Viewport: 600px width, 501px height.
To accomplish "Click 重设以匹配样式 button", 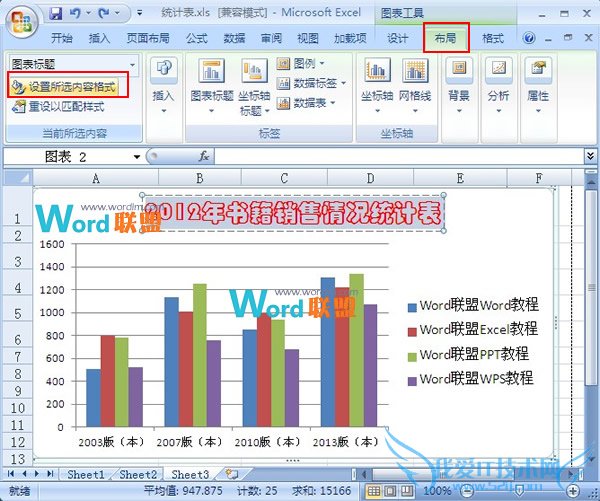I will 62,106.
